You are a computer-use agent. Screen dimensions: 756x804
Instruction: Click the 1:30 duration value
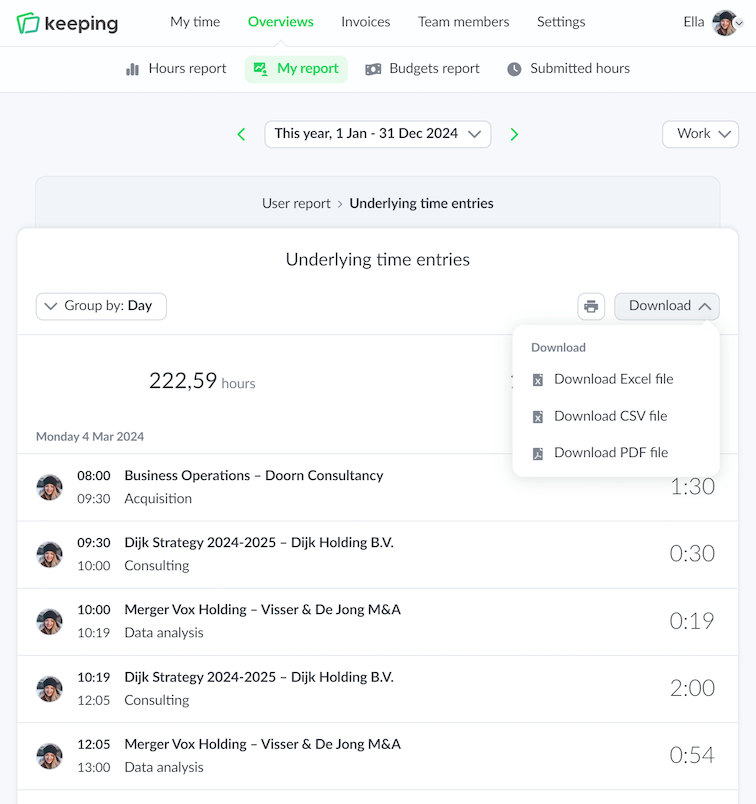tap(692, 487)
